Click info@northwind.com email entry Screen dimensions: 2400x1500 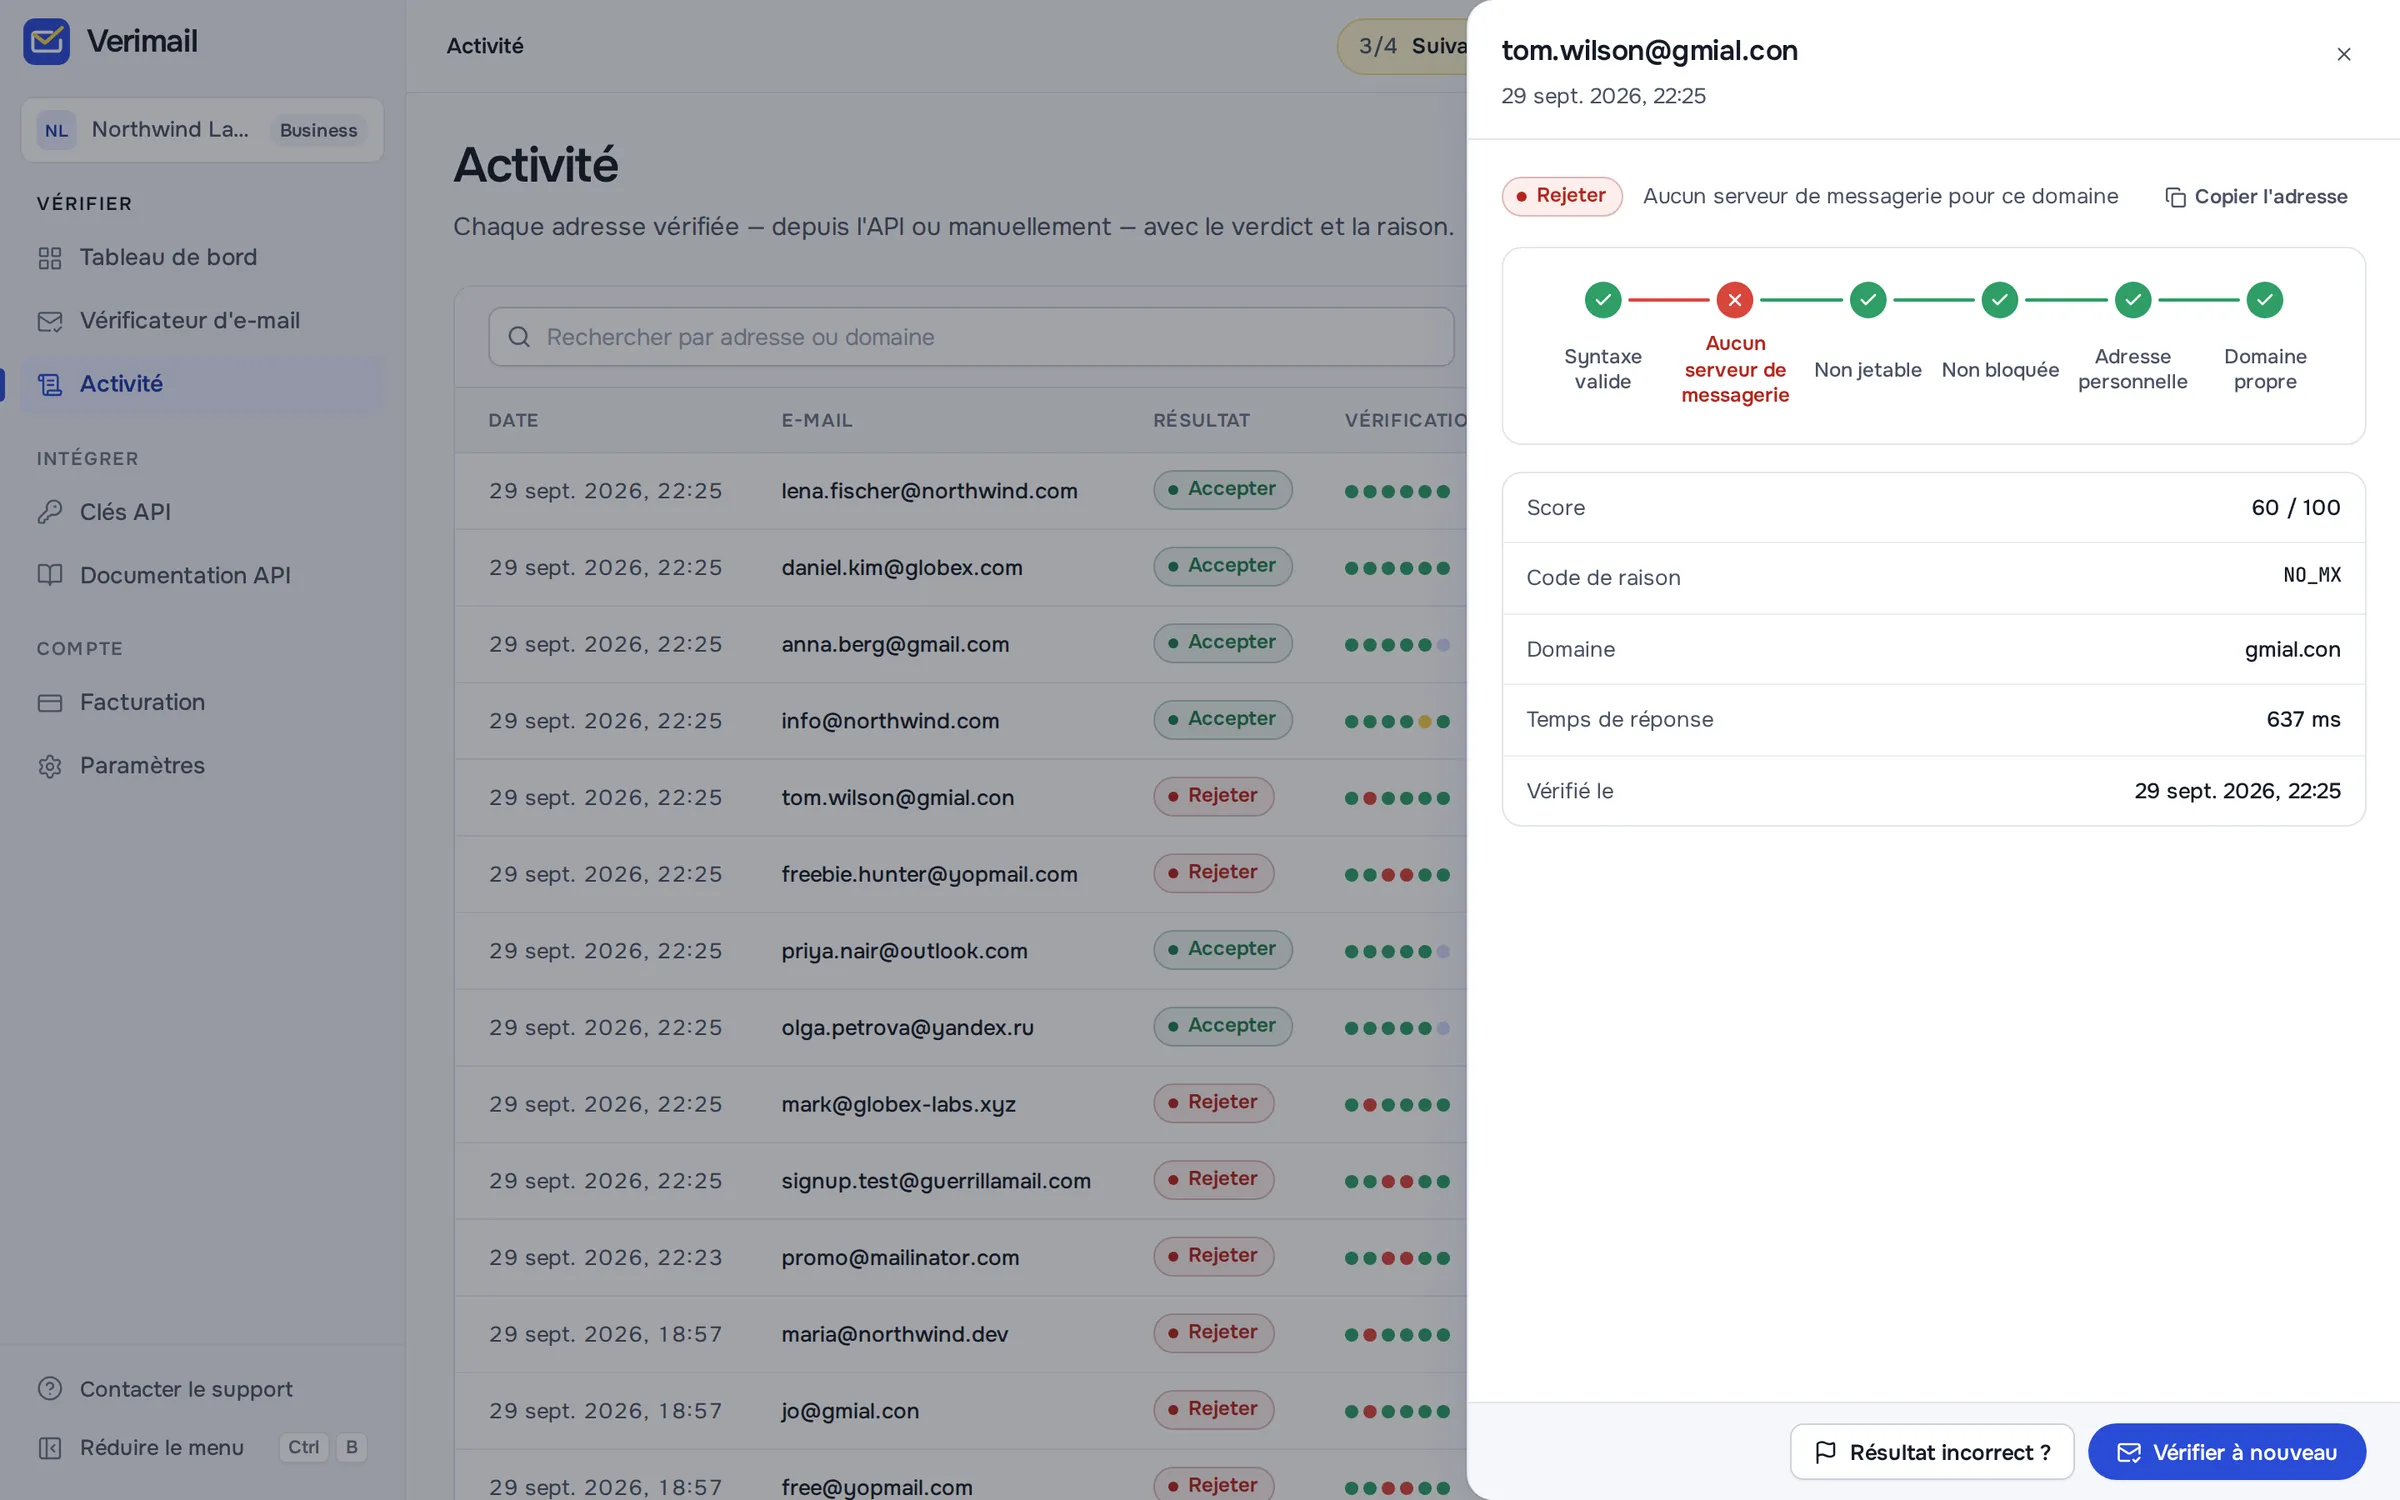(890, 721)
